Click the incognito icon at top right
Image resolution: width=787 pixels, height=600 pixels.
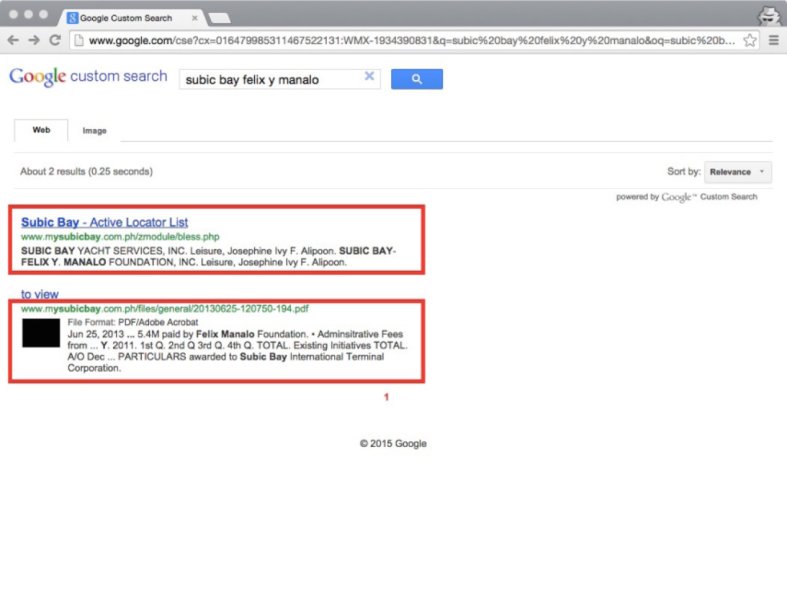768,15
